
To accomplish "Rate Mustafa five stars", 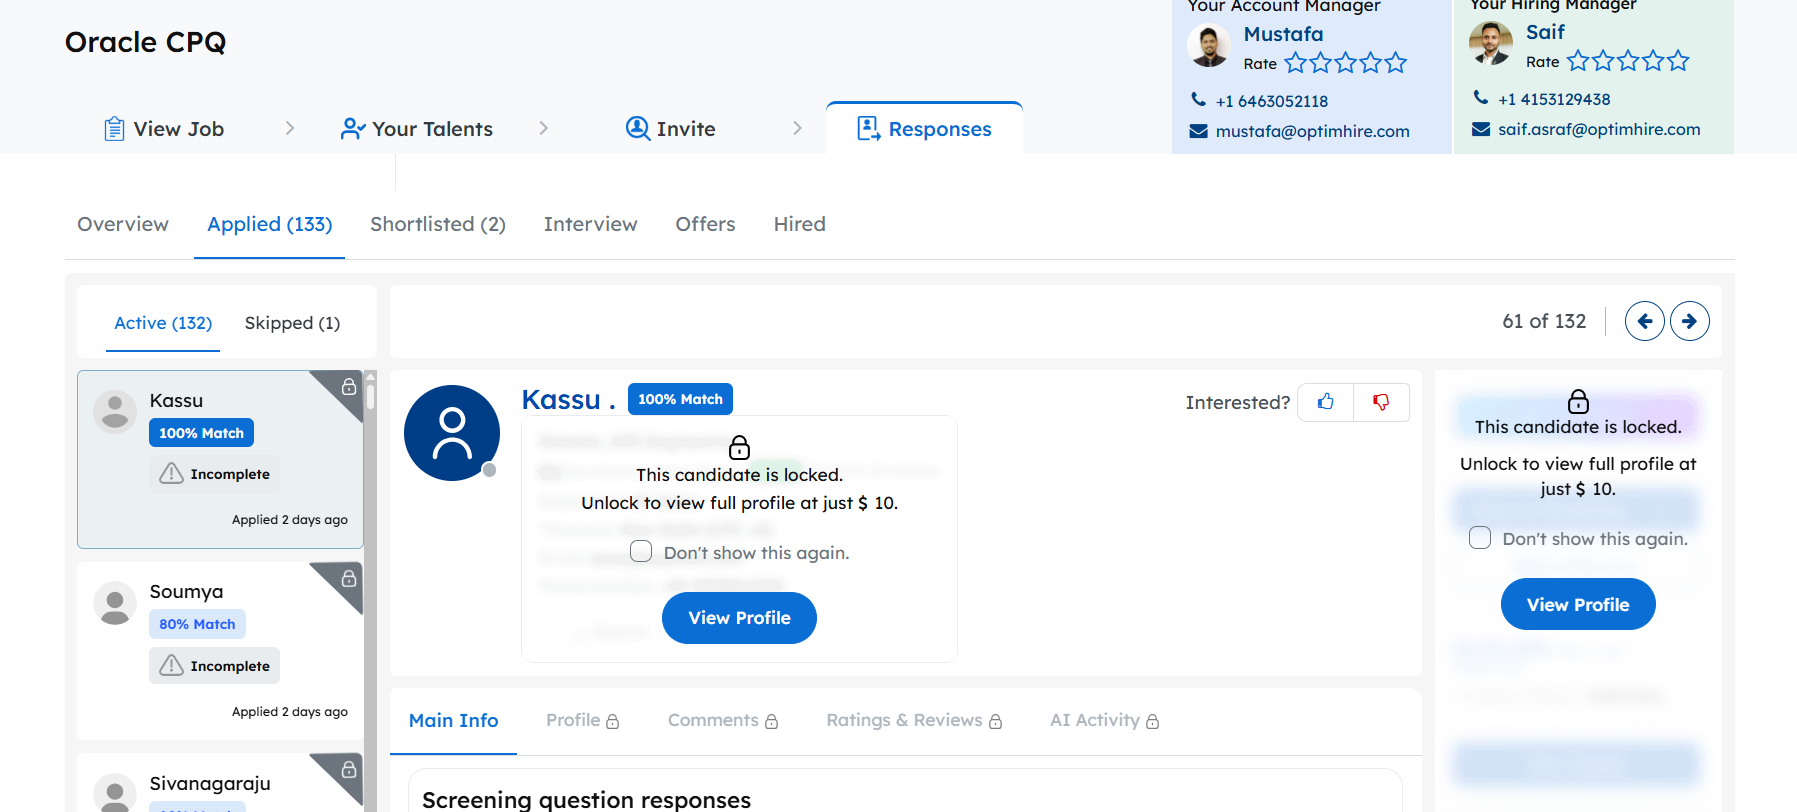I will (1396, 64).
